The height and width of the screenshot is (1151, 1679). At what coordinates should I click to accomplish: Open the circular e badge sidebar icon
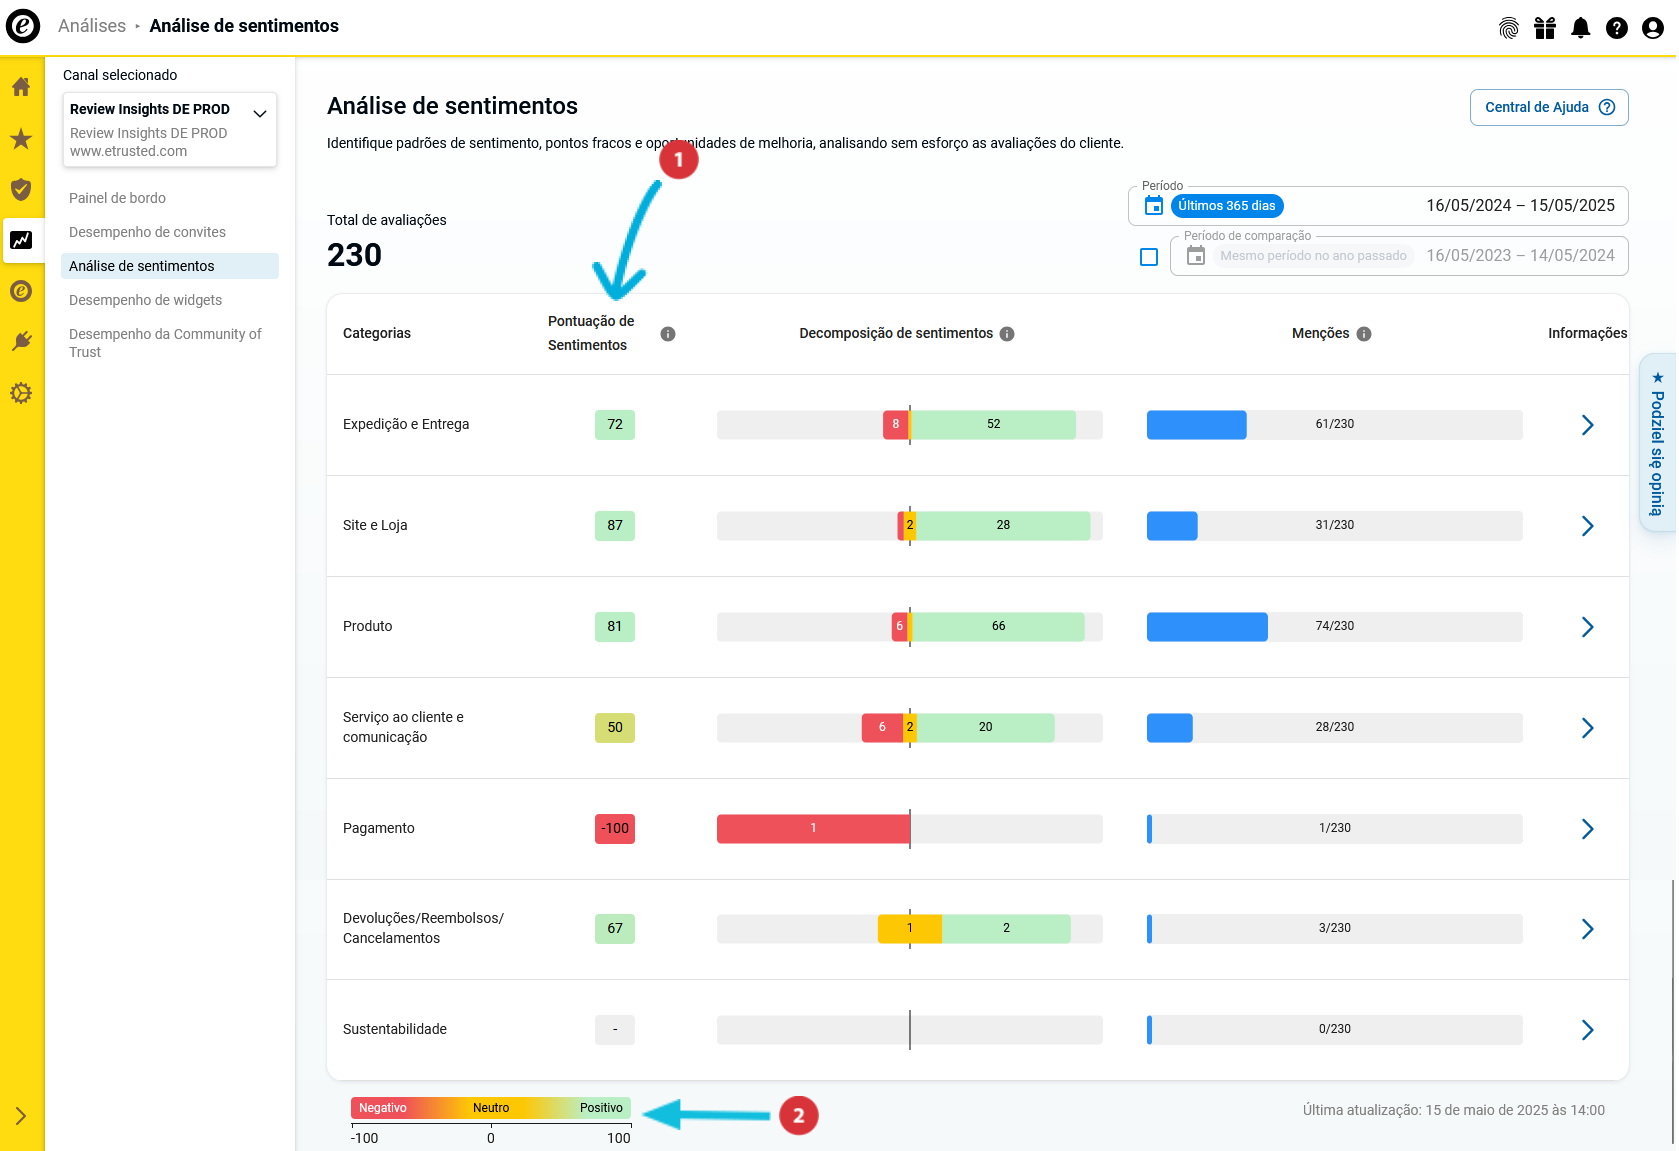pos(21,291)
